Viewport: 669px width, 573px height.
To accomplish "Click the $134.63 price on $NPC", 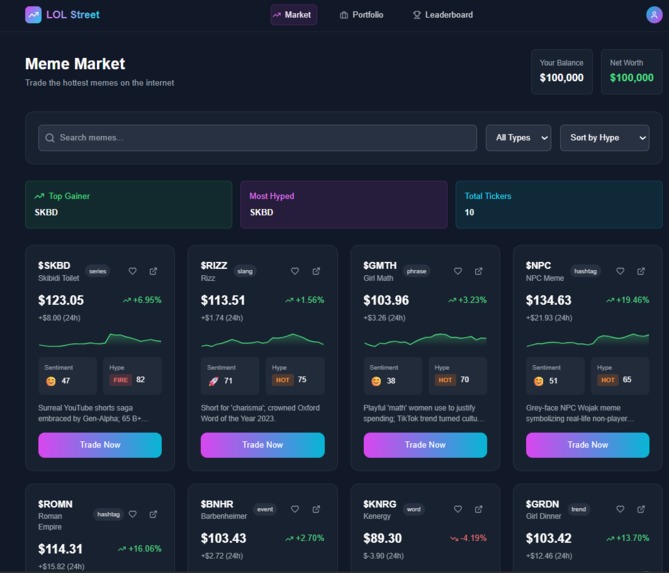I will pos(549,300).
